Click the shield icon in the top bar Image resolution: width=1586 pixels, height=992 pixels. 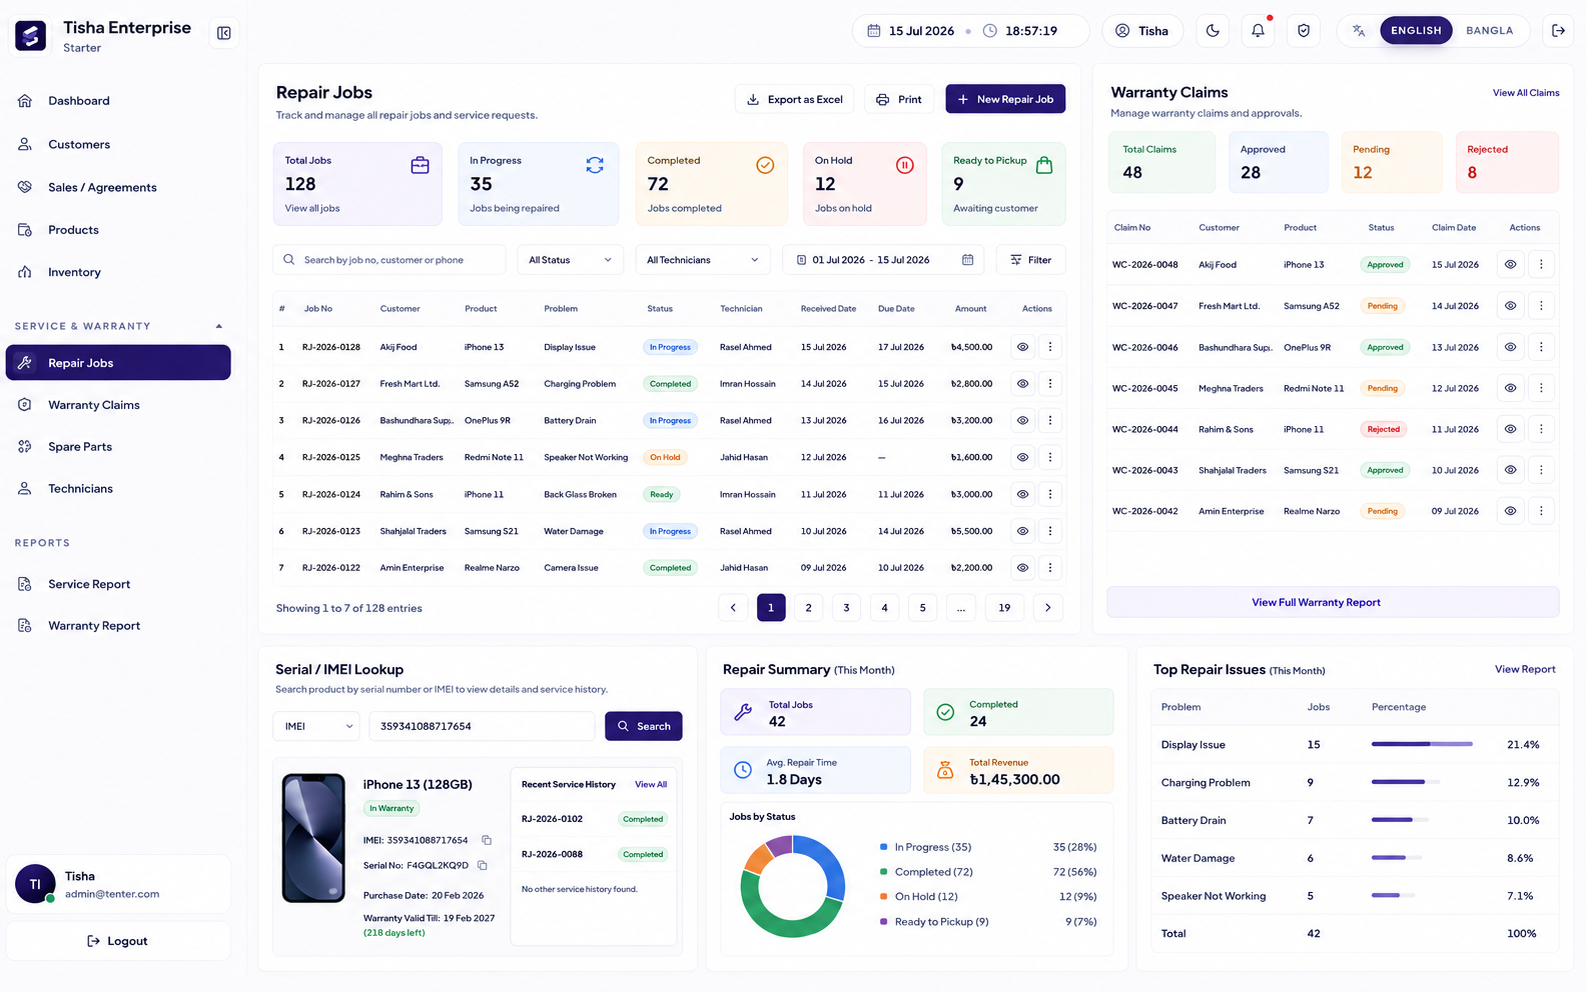[1304, 30]
